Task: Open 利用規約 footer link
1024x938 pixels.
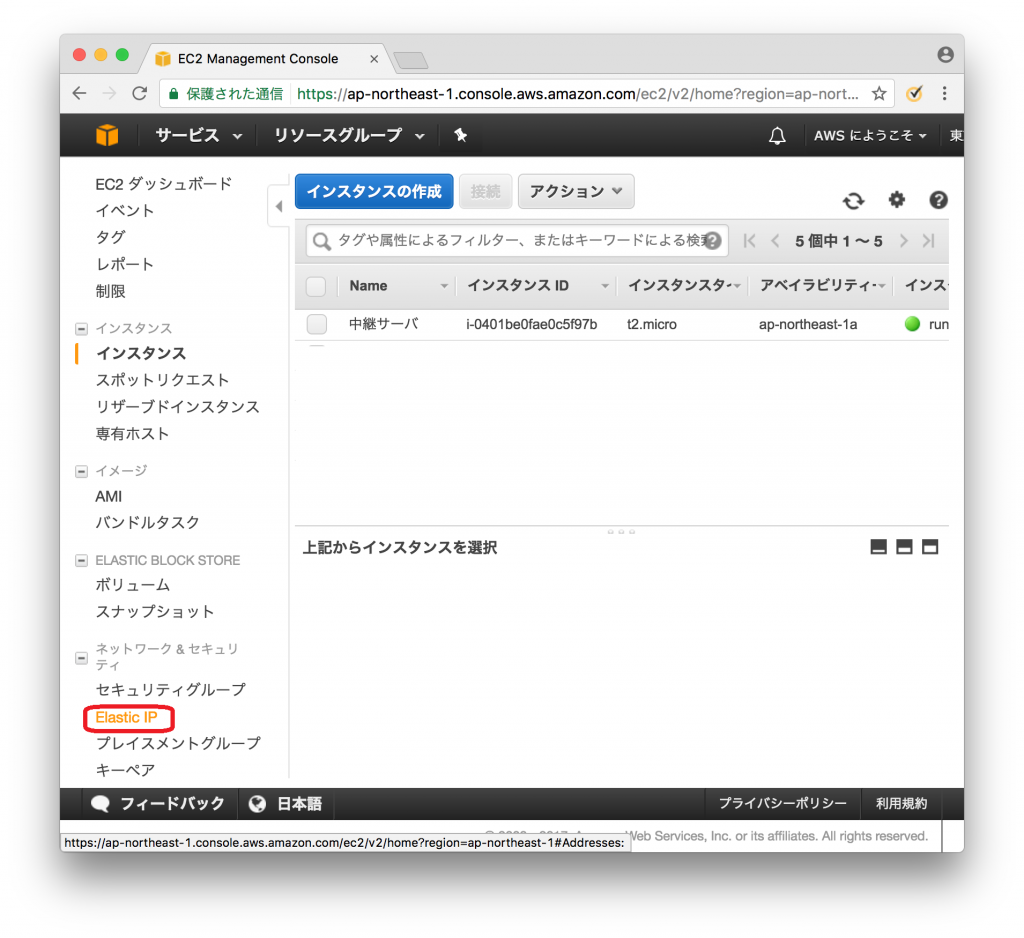Action: pyautogui.click(x=901, y=803)
